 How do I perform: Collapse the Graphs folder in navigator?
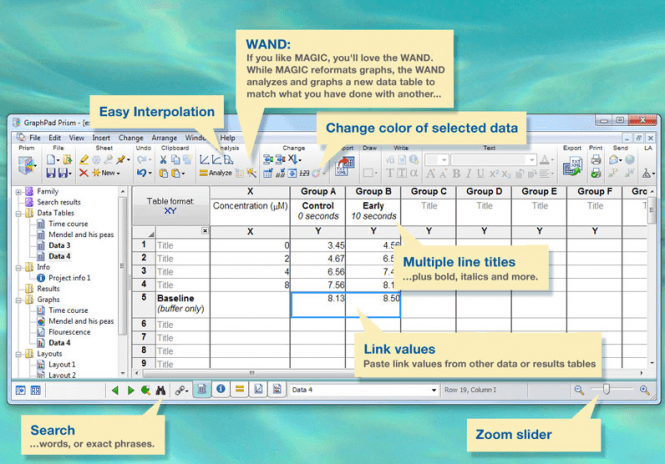[x=18, y=300]
